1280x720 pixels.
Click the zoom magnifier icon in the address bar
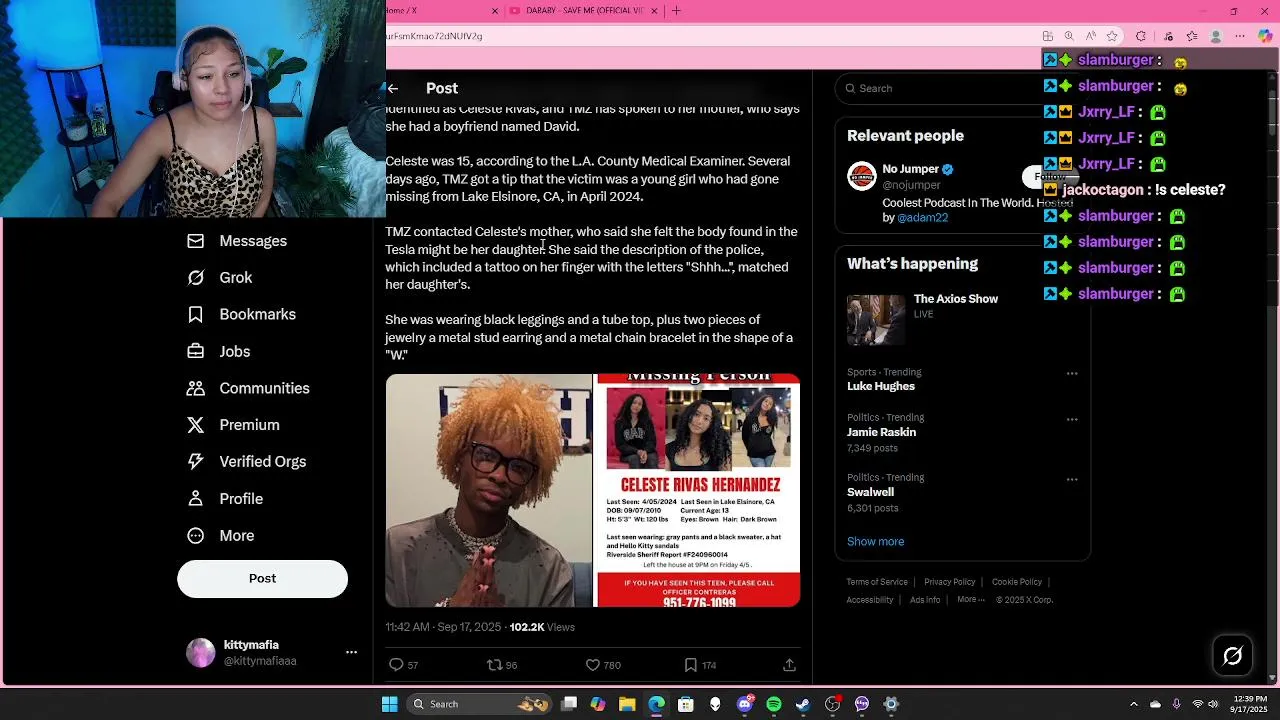click(x=1069, y=36)
